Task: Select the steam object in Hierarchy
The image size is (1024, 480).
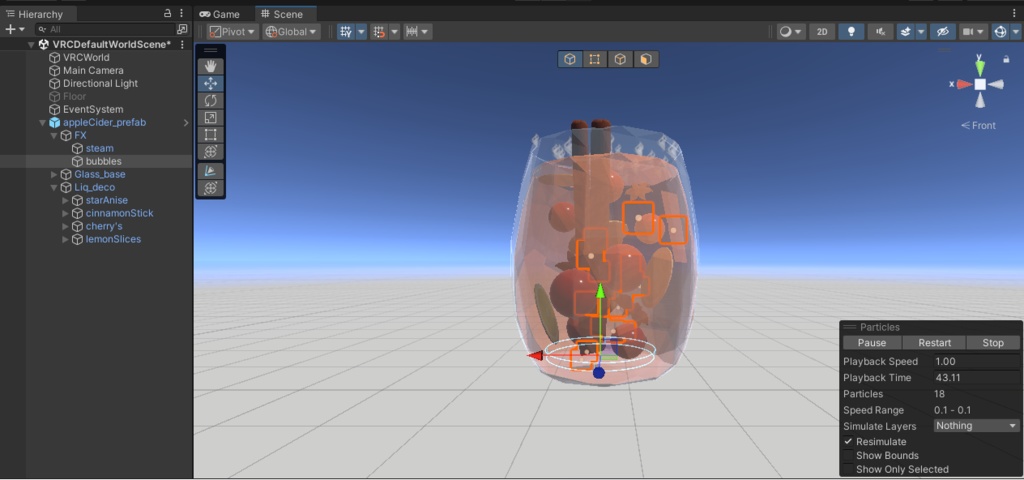Action: [x=99, y=148]
